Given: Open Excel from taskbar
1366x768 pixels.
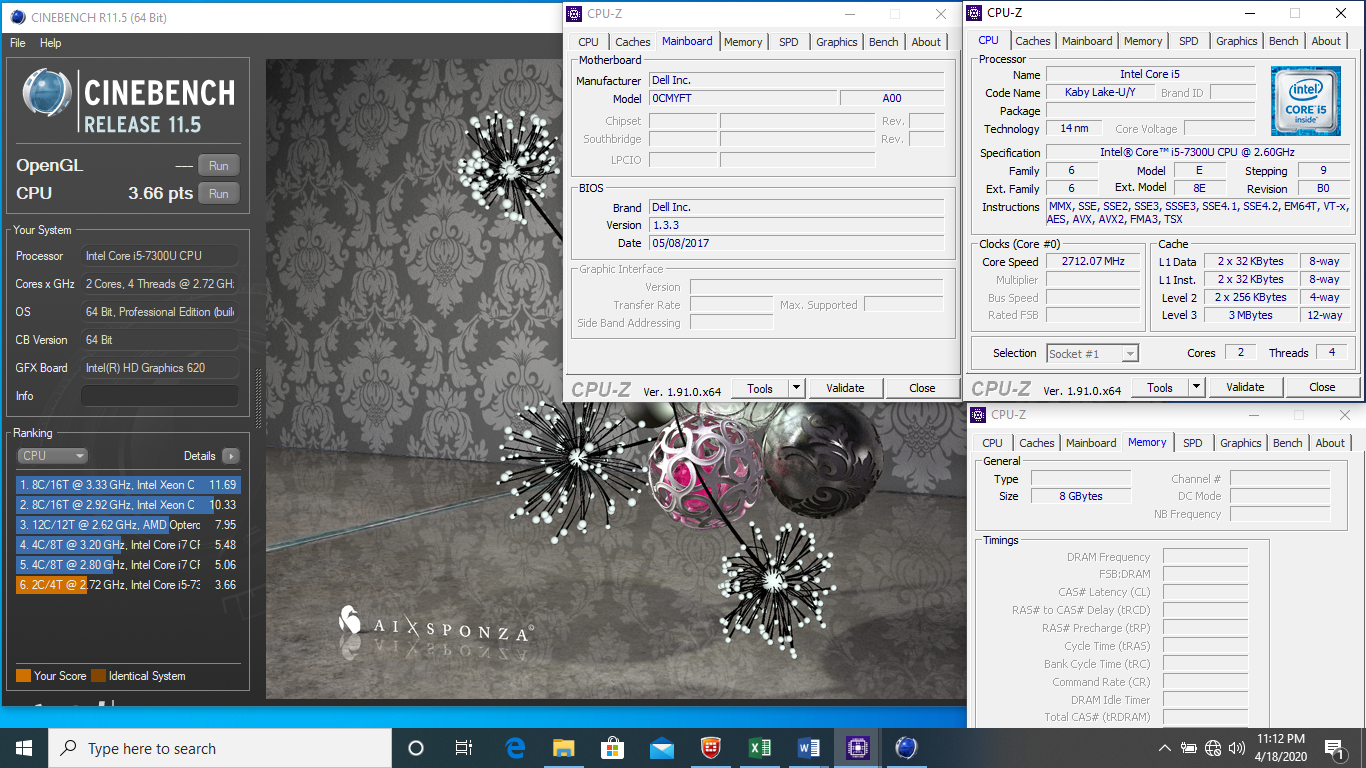Looking at the screenshot, I should coord(759,748).
